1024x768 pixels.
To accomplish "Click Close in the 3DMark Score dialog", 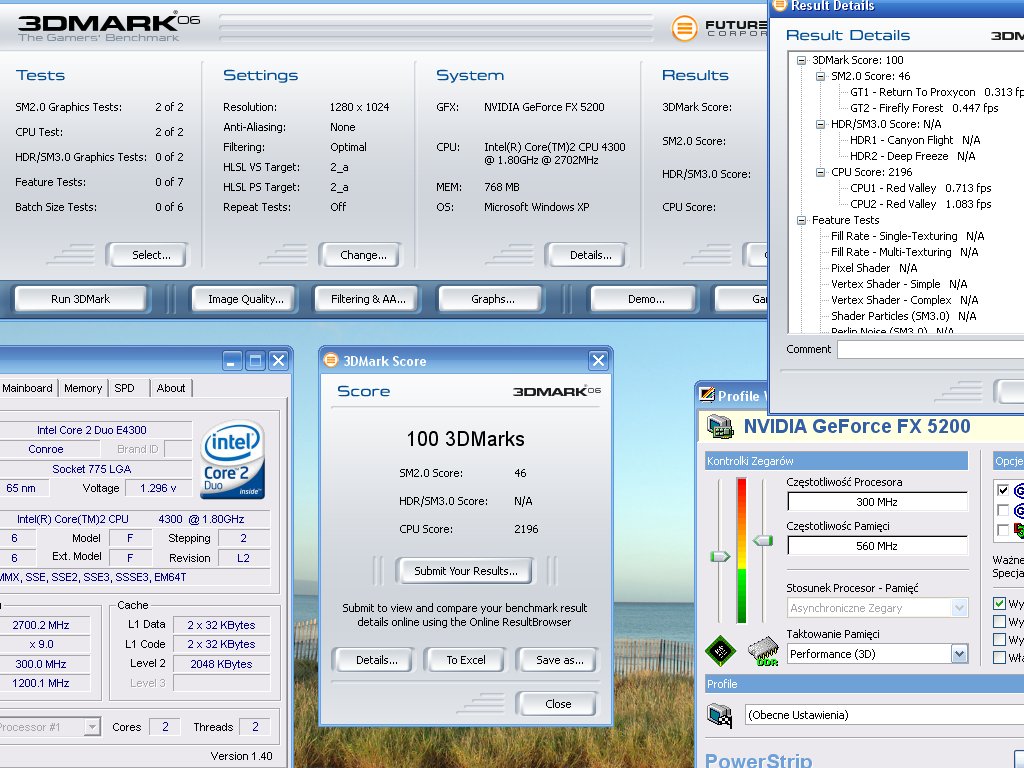I will pyautogui.click(x=558, y=704).
